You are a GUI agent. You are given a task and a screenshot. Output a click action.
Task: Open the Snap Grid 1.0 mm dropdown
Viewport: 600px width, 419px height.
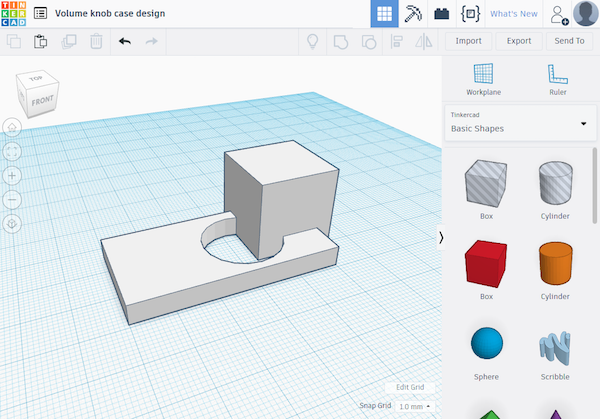[415, 406]
